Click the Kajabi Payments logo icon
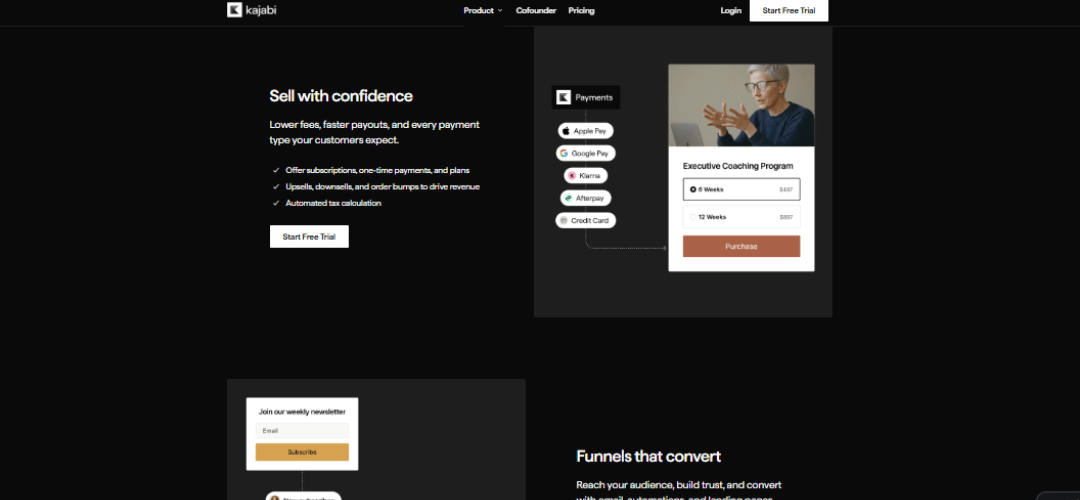 [563, 97]
